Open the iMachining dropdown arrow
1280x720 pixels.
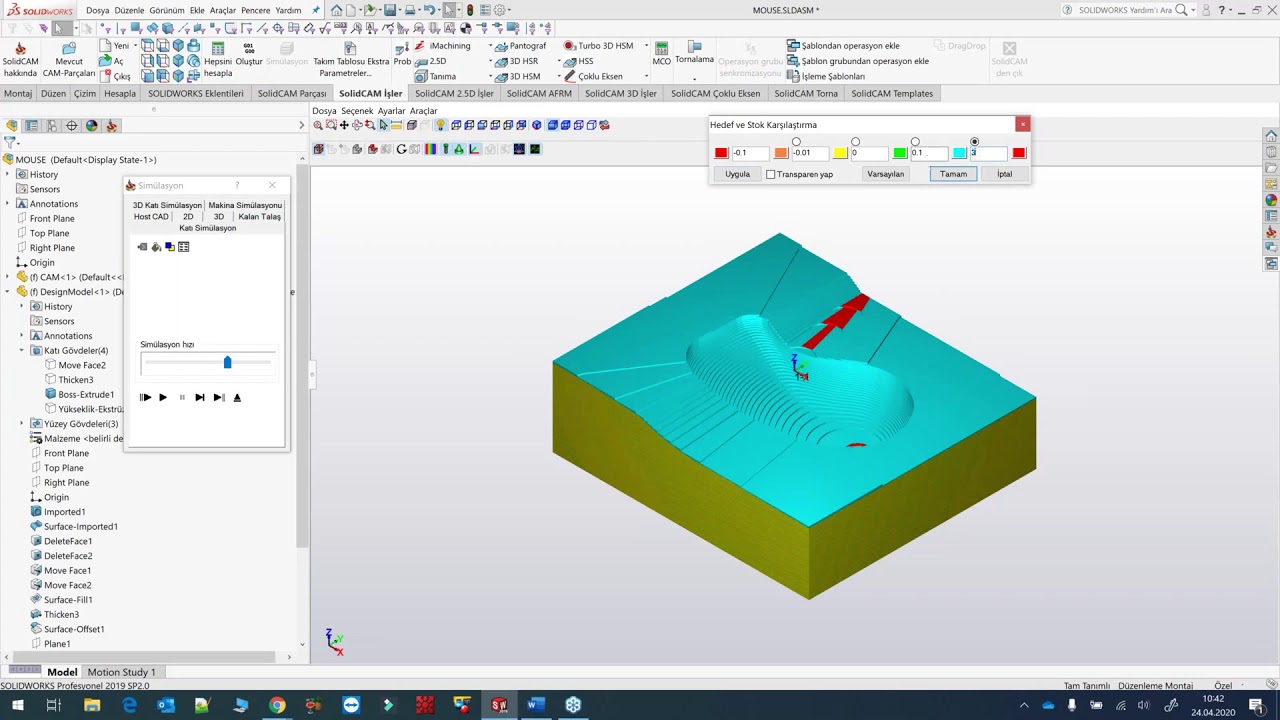click(491, 46)
